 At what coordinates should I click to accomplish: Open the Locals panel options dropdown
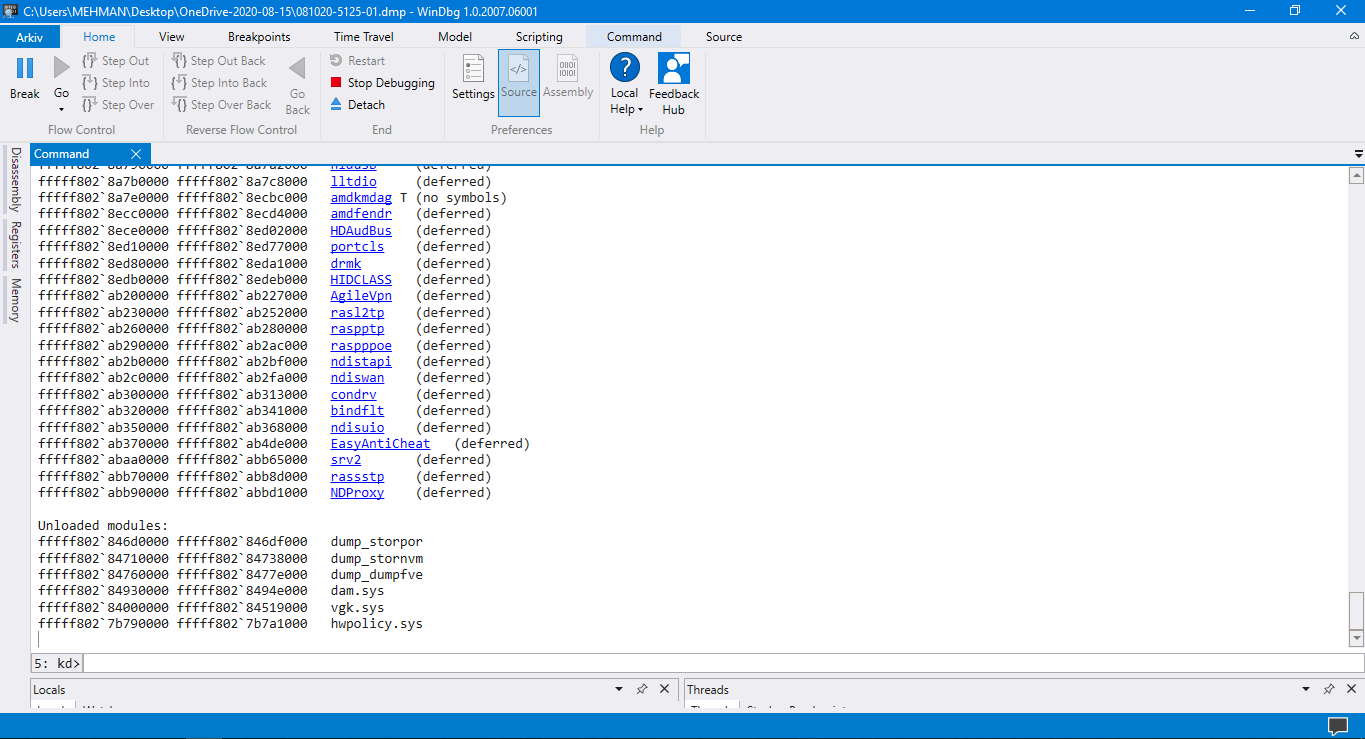(x=620, y=690)
